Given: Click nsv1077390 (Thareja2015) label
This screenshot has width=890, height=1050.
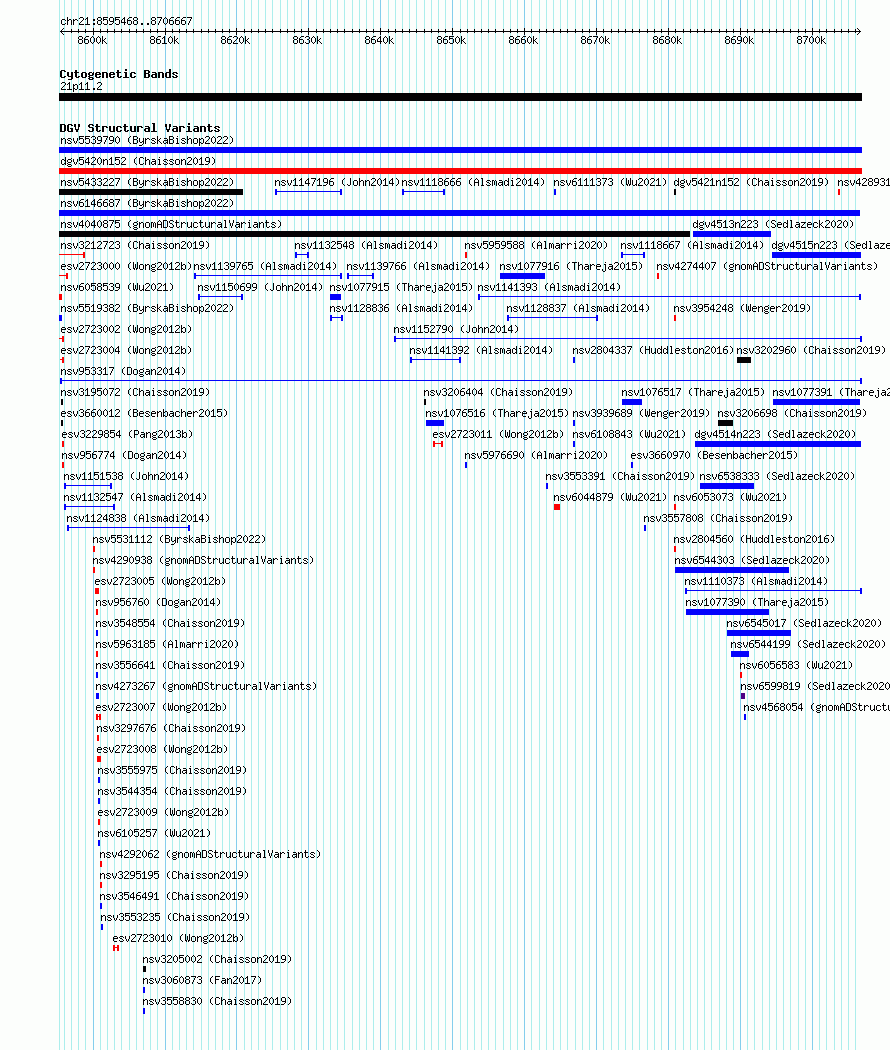Looking at the screenshot, I should 757,602.
